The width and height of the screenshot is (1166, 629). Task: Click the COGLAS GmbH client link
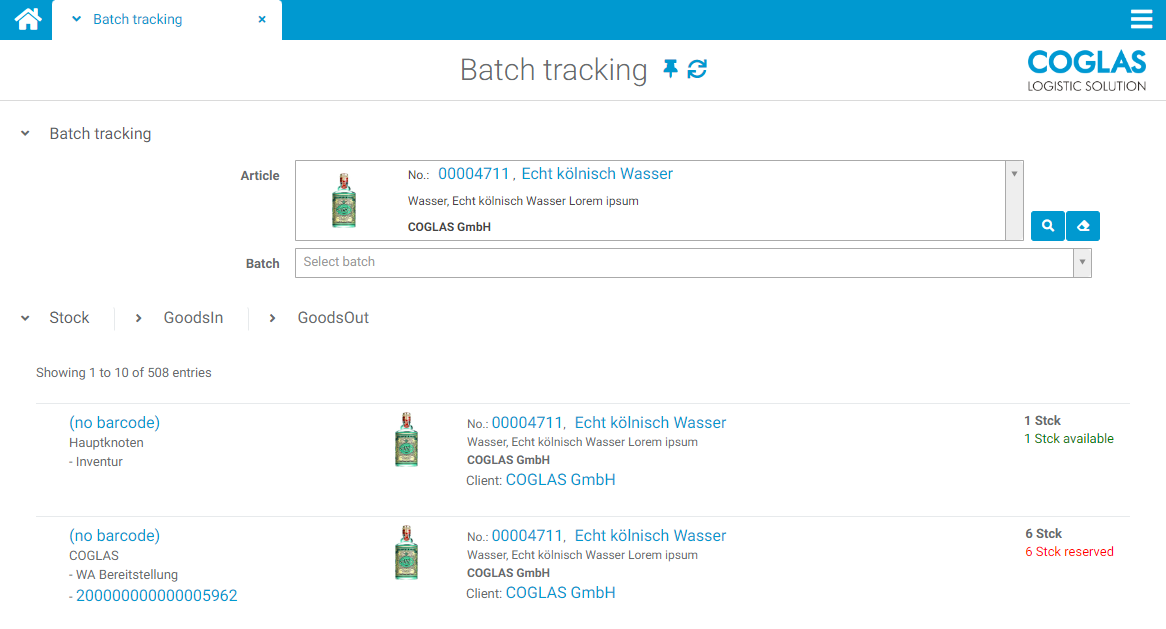560,479
